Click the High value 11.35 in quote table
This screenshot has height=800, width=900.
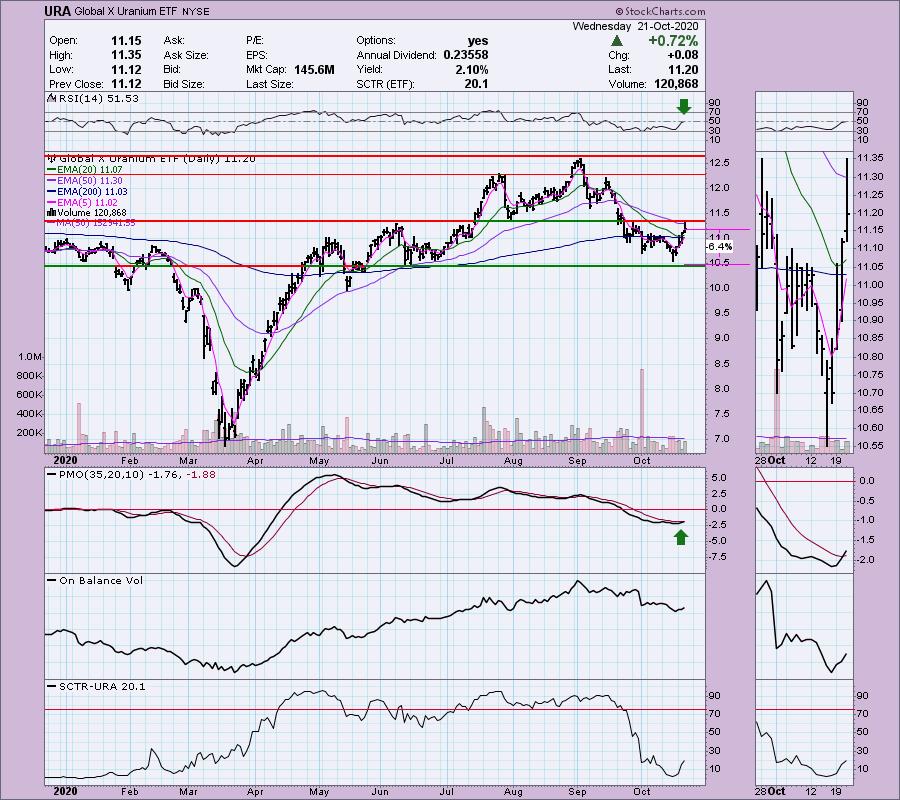[126, 55]
